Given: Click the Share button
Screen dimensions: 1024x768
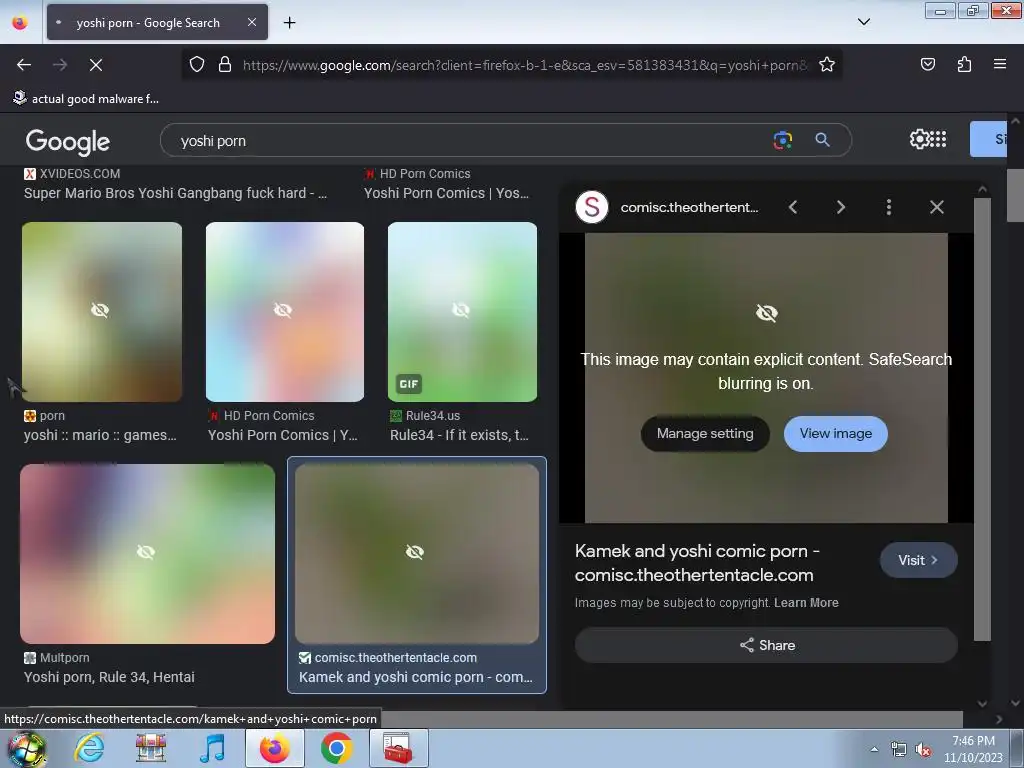Looking at the screenshot, I should (766, 645).
